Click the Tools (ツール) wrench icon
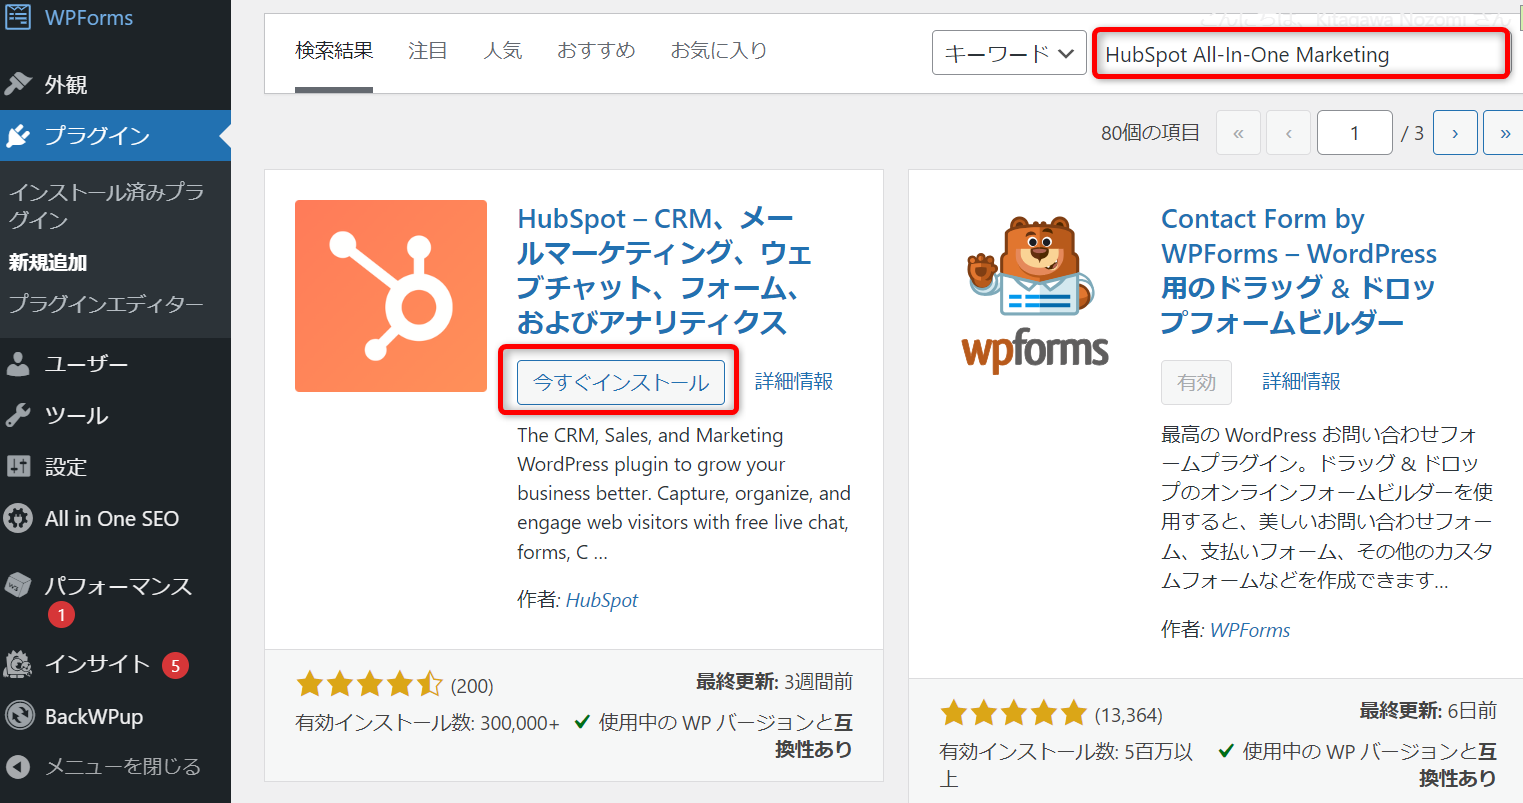1523x803 pixels. pyautogui.click(x=18, y=415)
